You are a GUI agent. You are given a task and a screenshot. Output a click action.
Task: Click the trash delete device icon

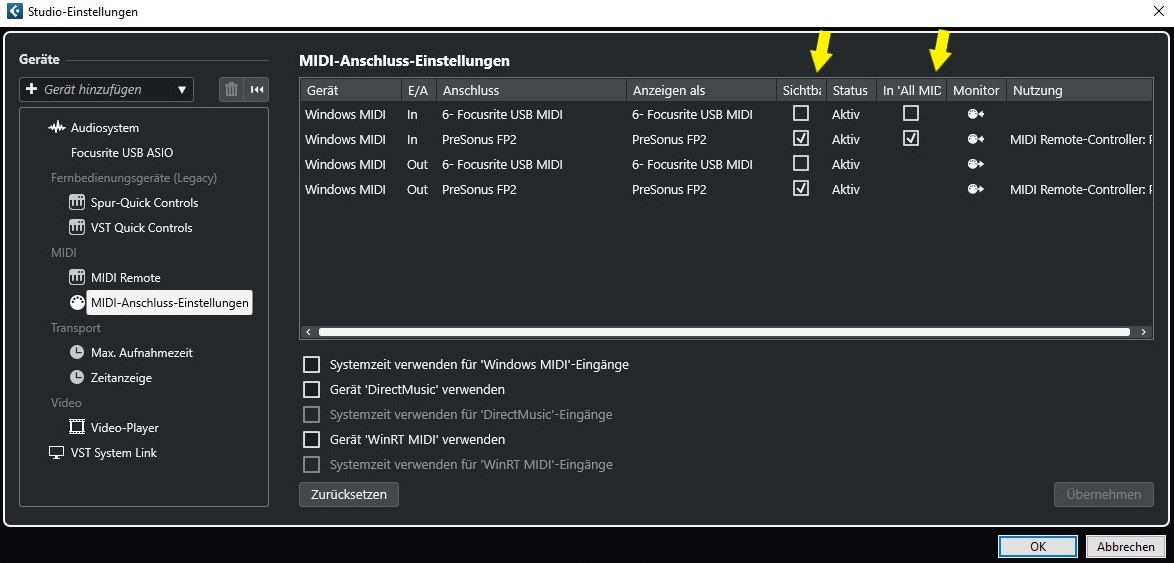tap(232, 90)
